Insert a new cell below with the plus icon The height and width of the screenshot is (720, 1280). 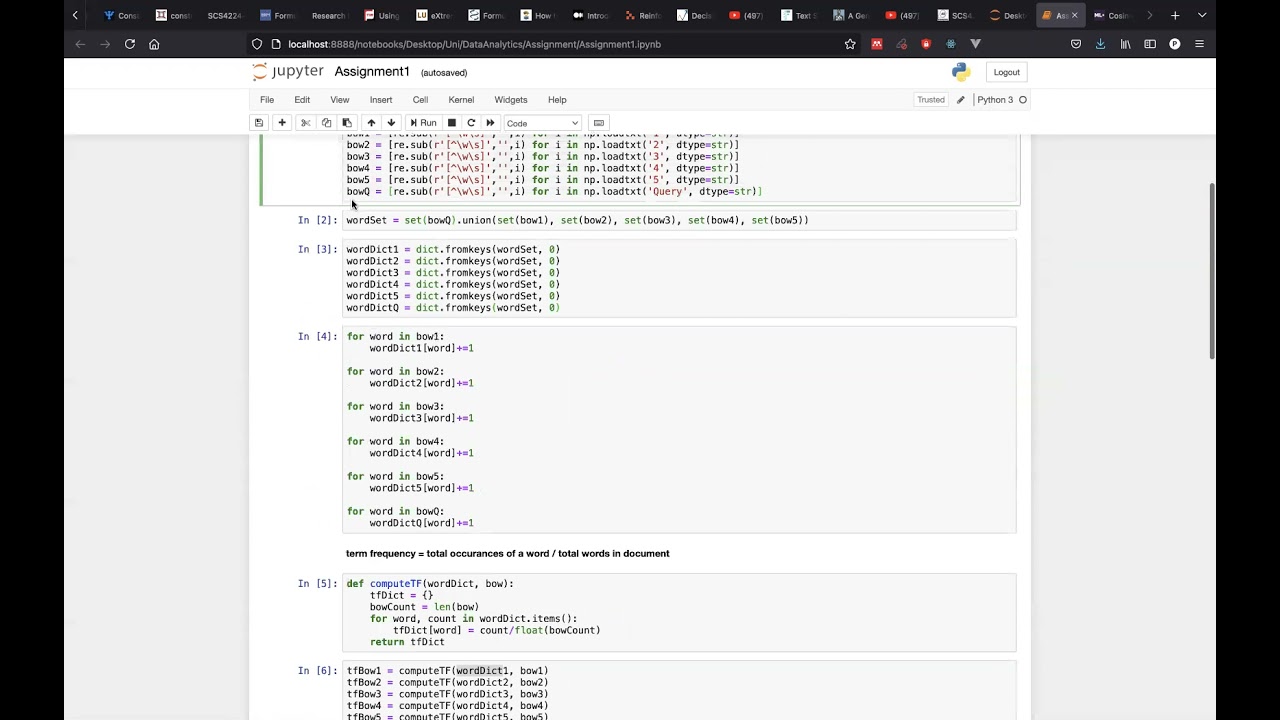pyautogui.click(x=282, y=123)
